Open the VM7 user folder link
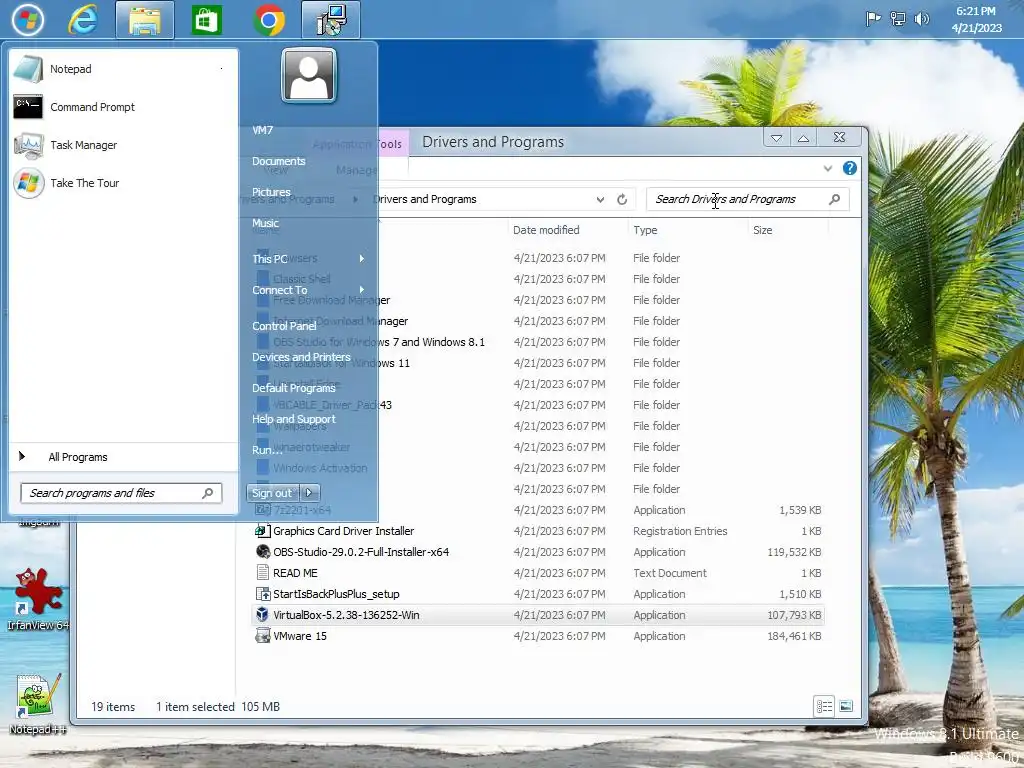Image resolution: width=1024 pixels, height=768 pixels. click(263, 130)
